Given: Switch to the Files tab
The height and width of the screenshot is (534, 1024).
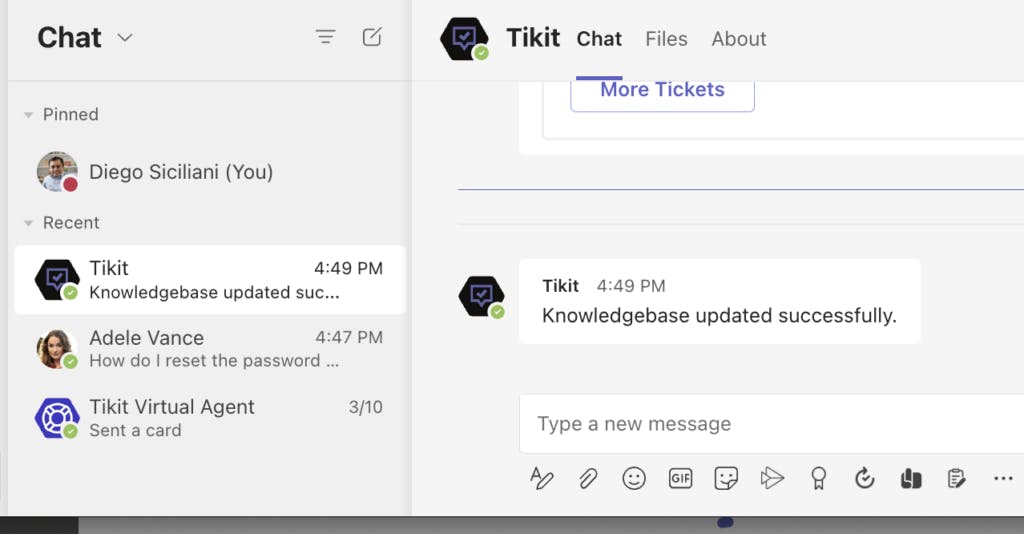Looking at the screenshot, I should 666,39.
